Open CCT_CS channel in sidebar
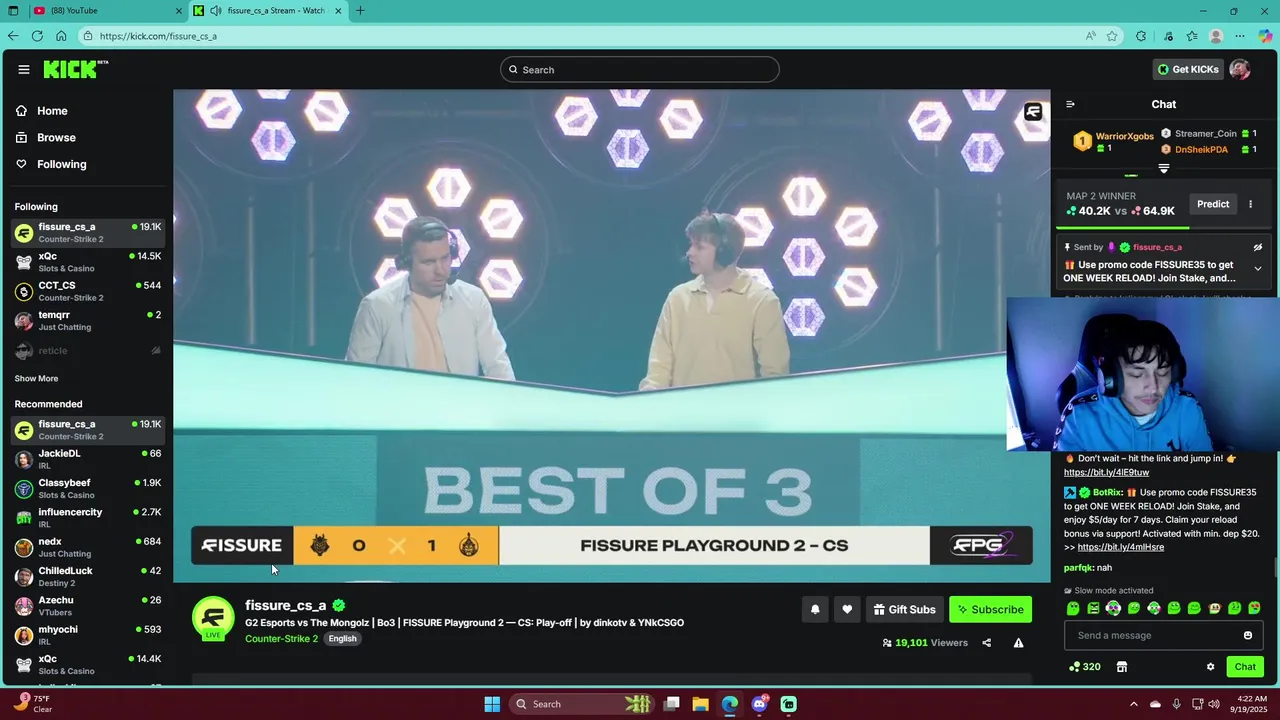Image resolution: width=1280 pixels, height=720 pixels. (88, 291)
